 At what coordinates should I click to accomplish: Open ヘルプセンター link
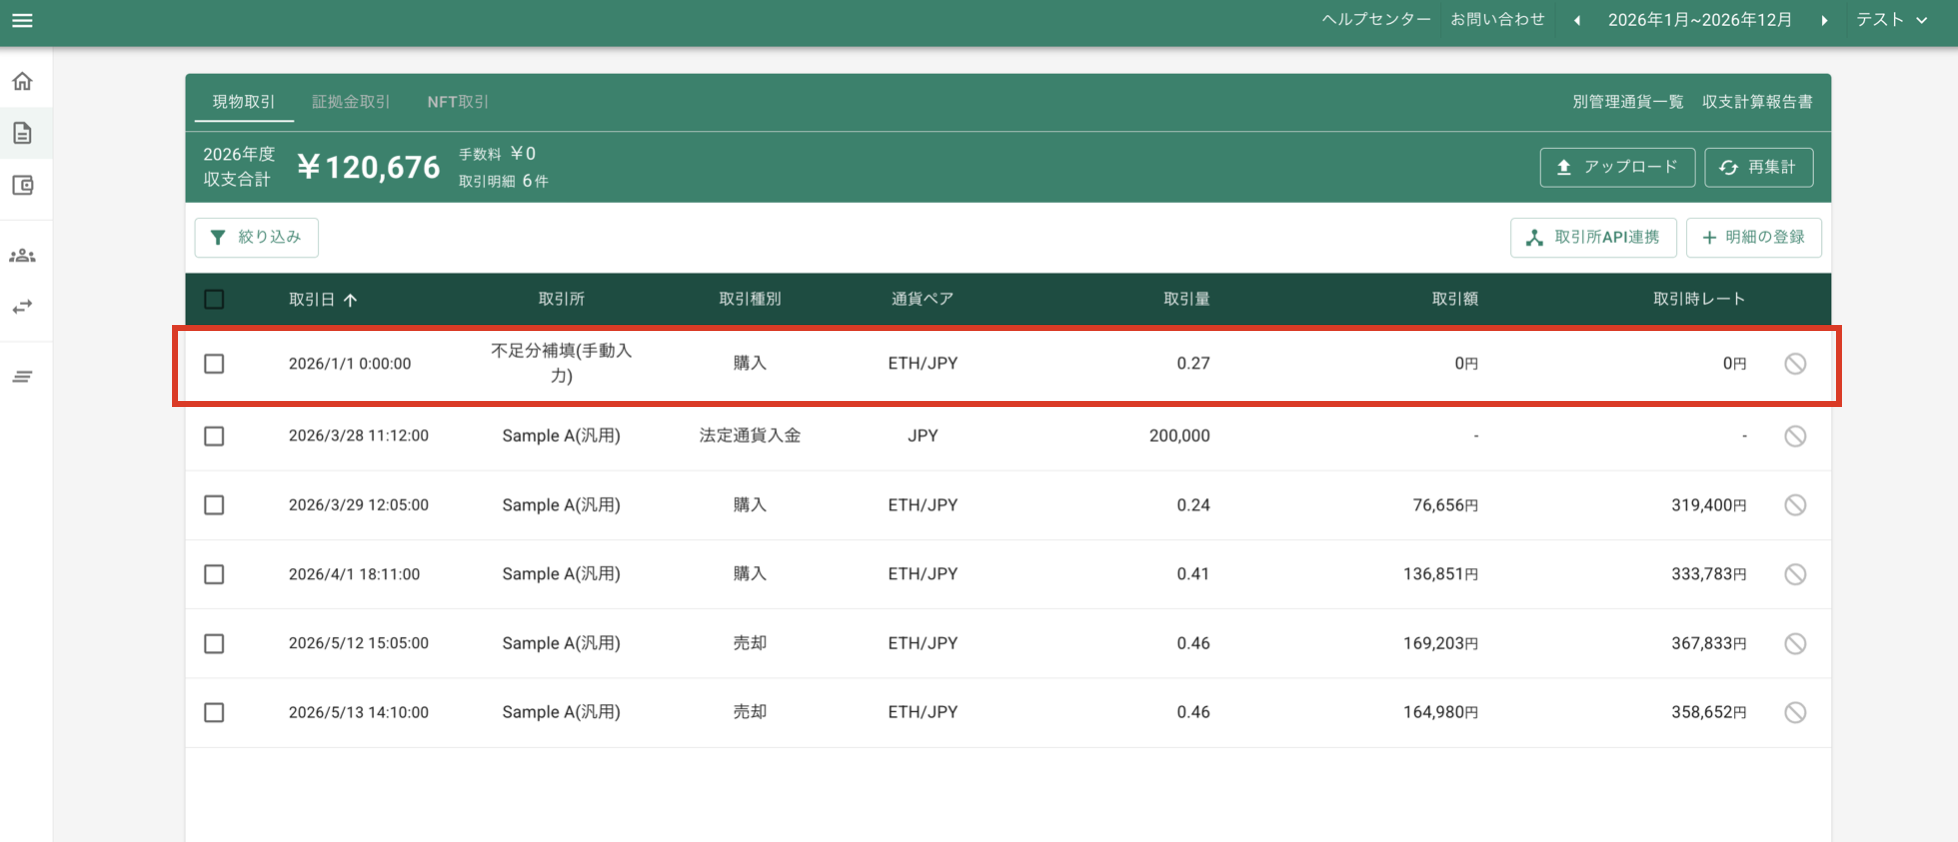pyautogui.click(x=1376, y=20)
